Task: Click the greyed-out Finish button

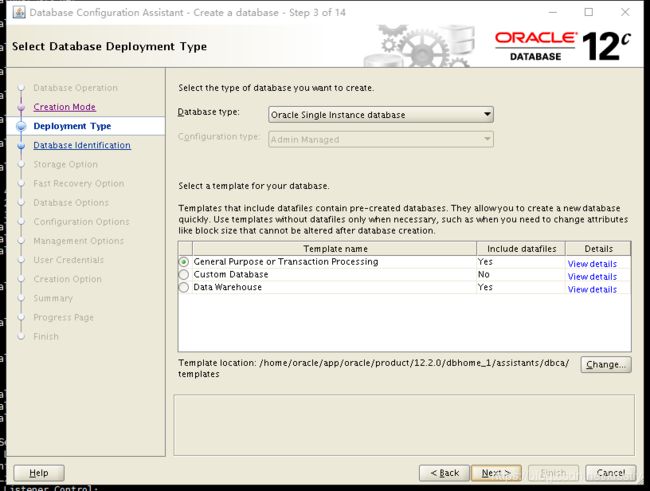Action: click(x=553, y=473)
